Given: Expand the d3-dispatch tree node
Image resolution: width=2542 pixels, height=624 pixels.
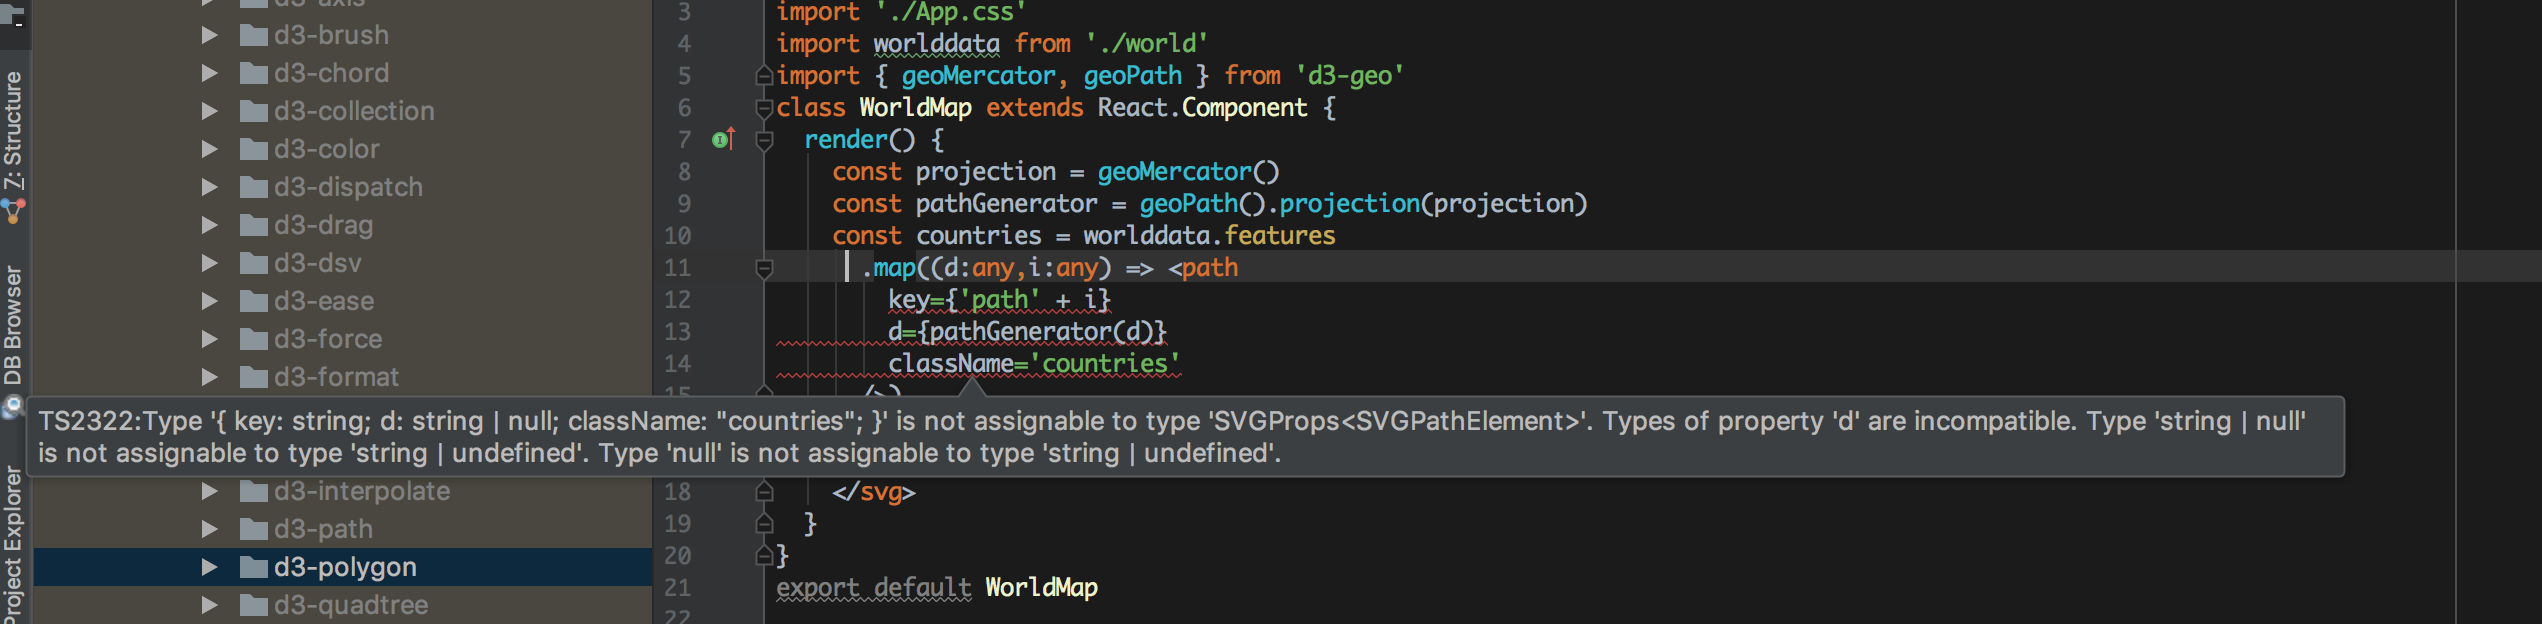Looking at the screenshot, I should pyautogui.click(x=209, y=187).
